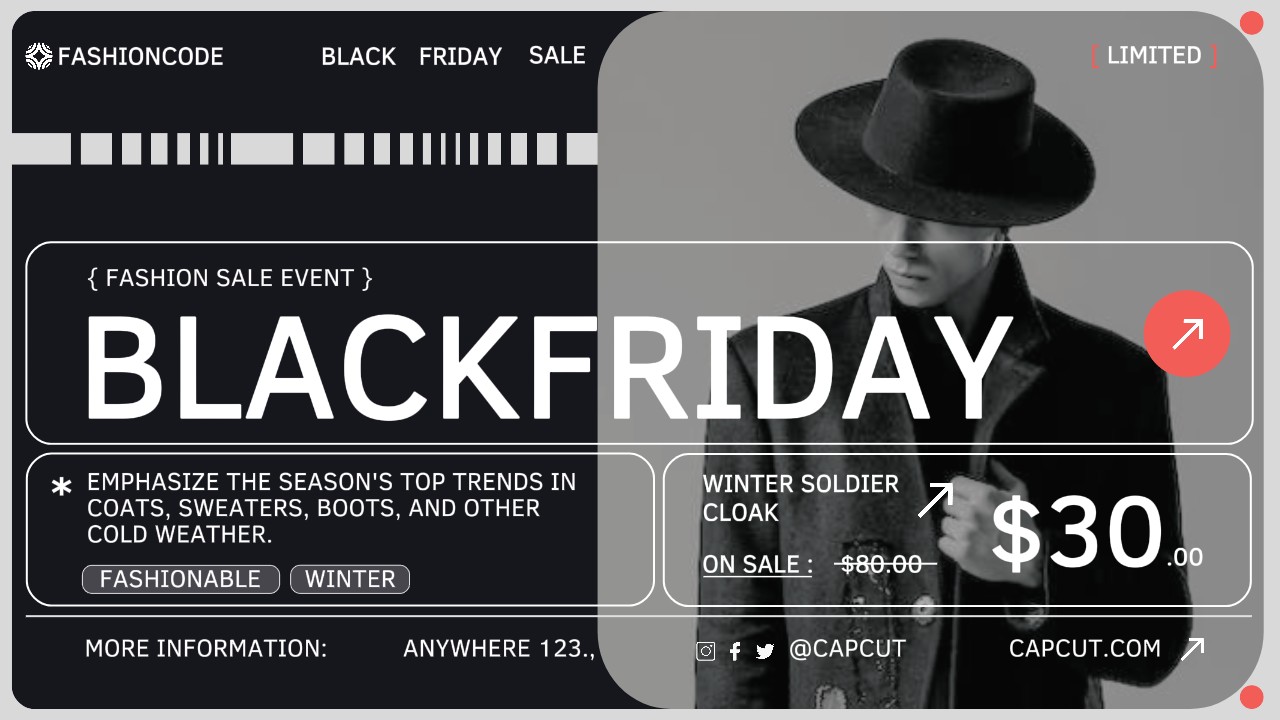This screenshot has width=1280, height=720.
Task: Click the $30 sale price
Action: [1077, 534]
